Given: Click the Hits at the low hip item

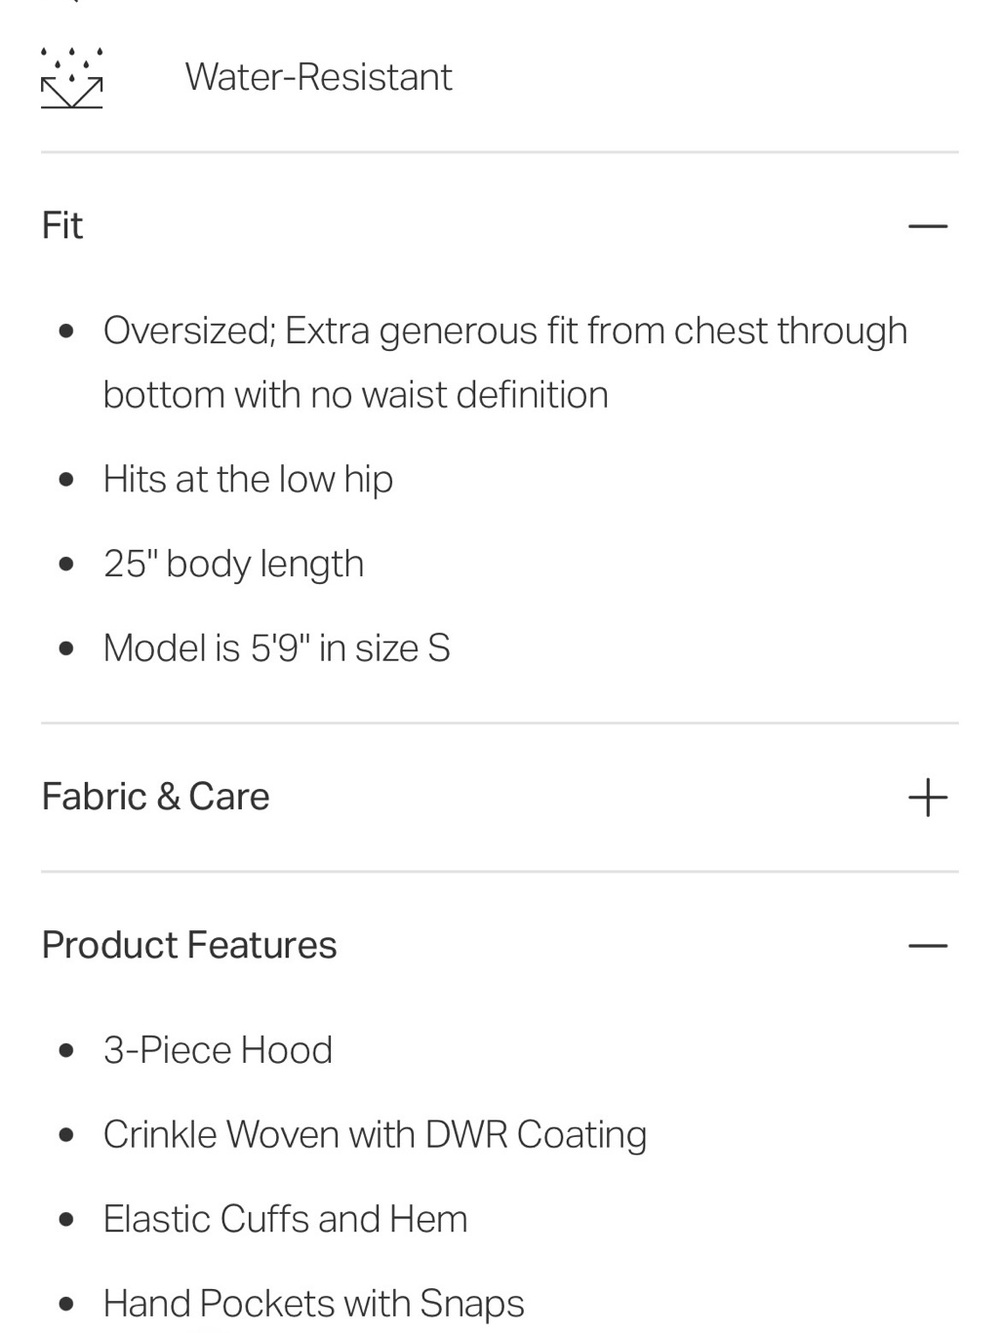Looking at the screenshot, I should [248, 479].
